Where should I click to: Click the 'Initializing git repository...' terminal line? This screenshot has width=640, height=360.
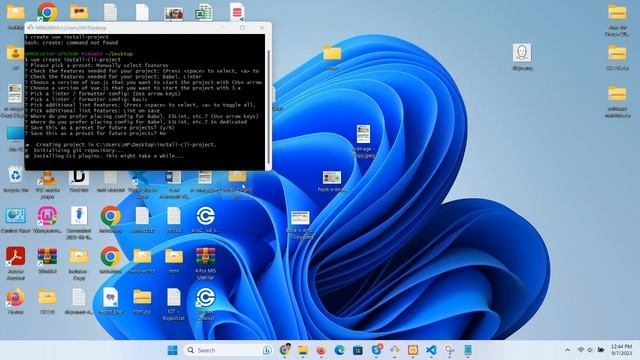tap(74, 150)
